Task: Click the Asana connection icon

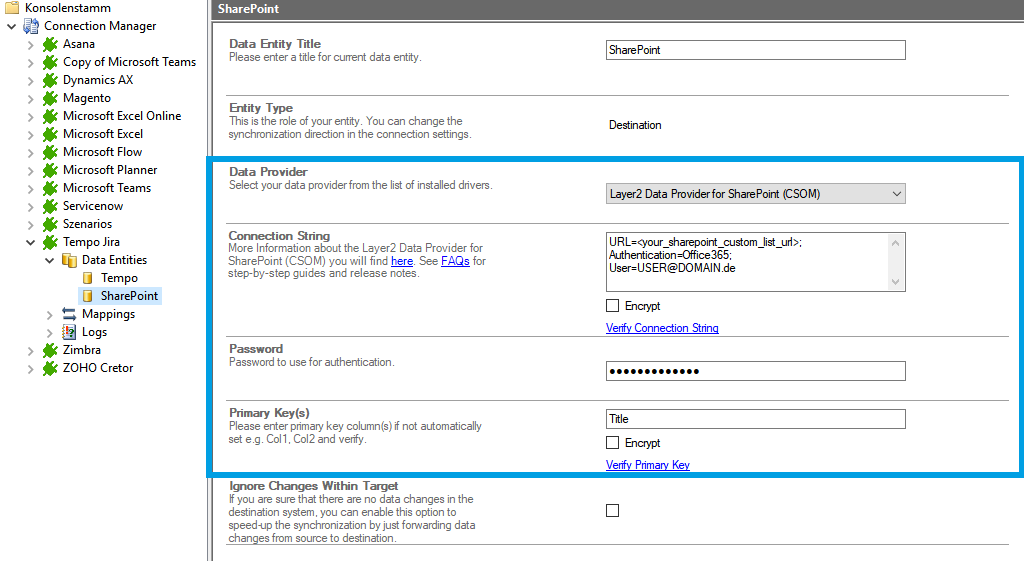Action: [50, 44]
